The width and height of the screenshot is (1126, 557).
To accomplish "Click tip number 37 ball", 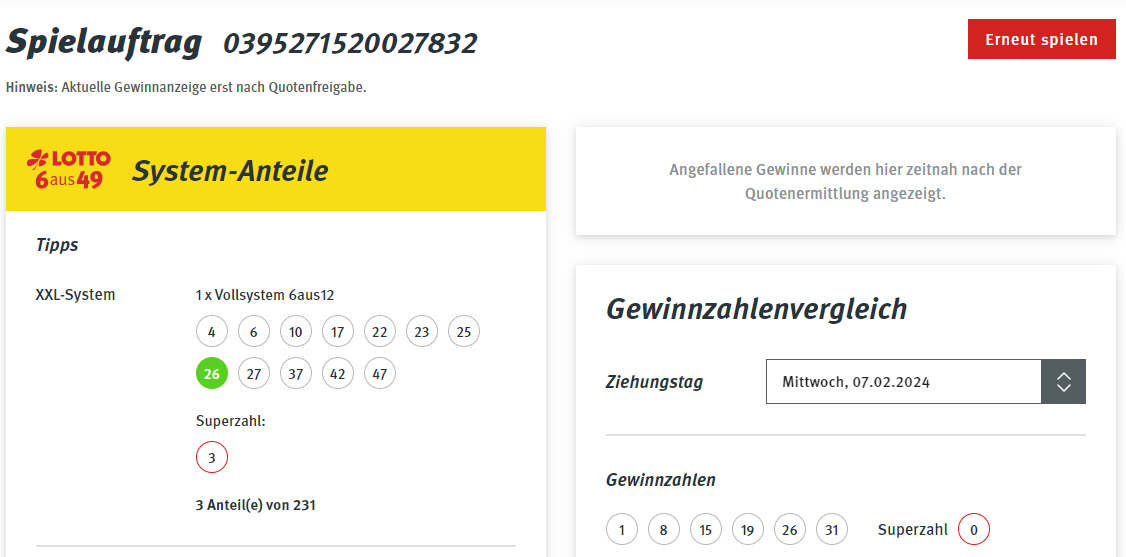I will click(x=296, y=373).
